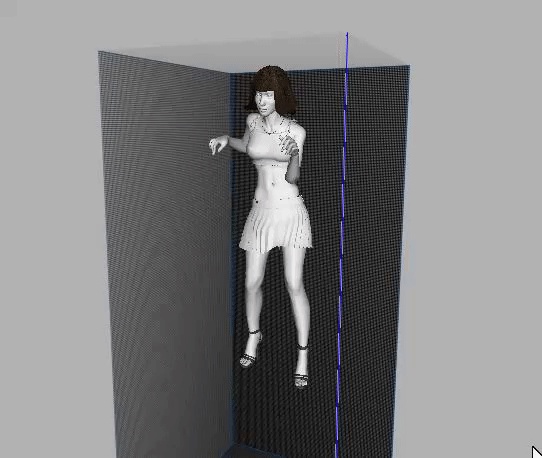Select the necklace on the figure
542x458 pixels.
click(272, 127)
